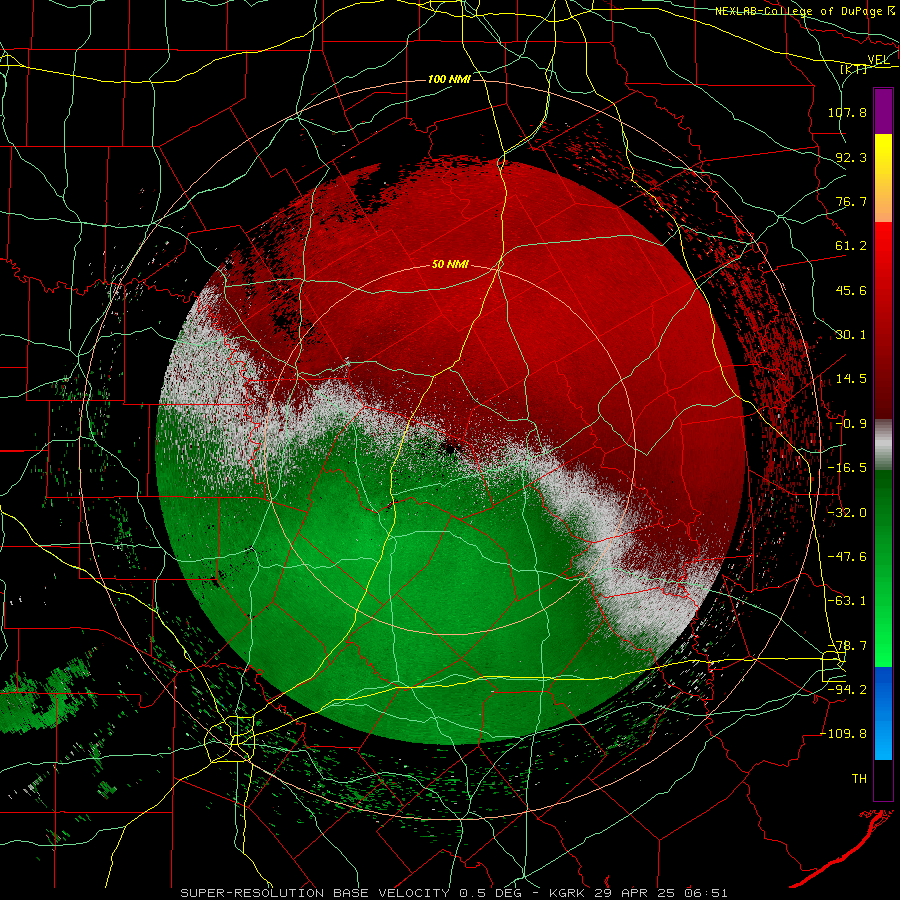Click the gray zero-velocity color bar band
900x900 pixels.
click(883, 445)
